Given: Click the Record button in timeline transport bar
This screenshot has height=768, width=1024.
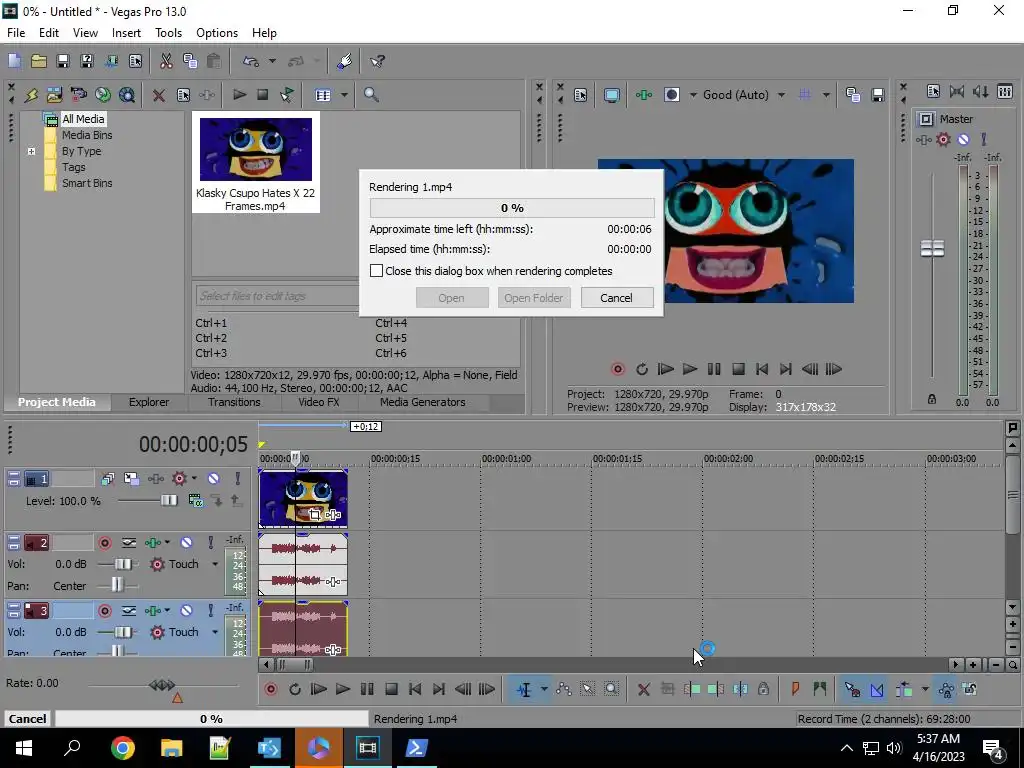Looking at the screenshot, I should [x=270, y=689].
